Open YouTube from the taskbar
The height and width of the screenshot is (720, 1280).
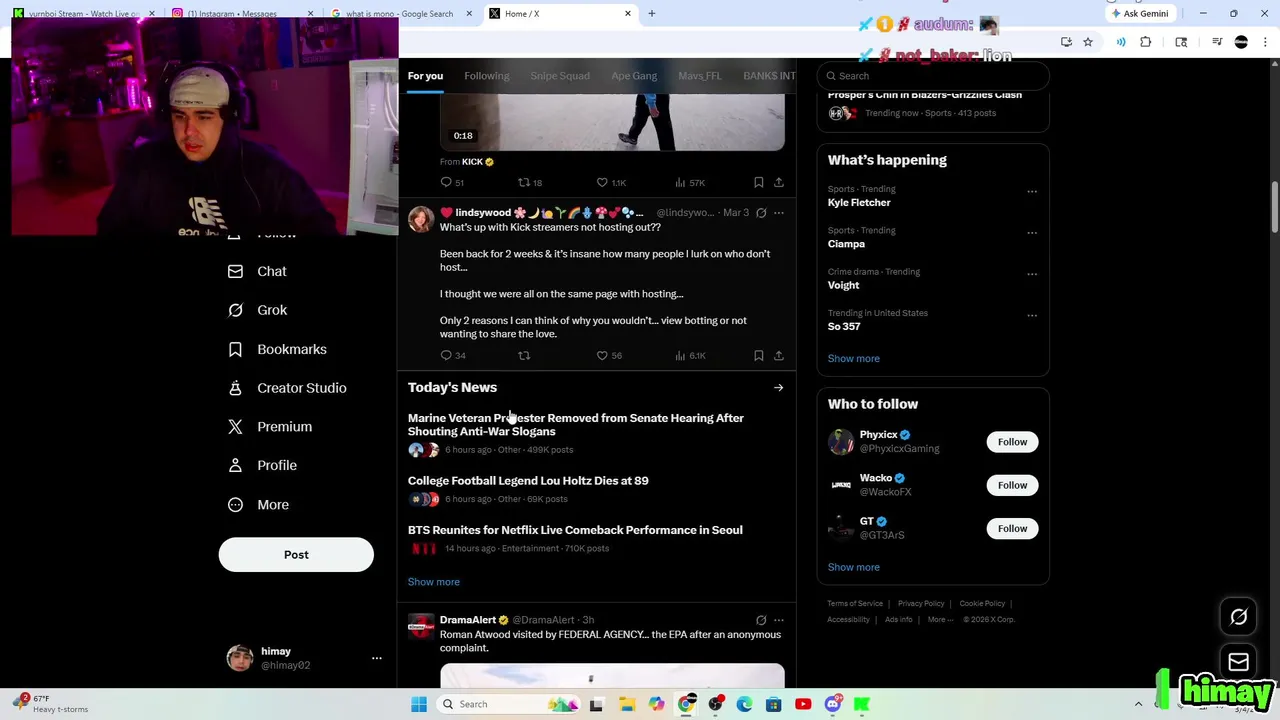803,704
